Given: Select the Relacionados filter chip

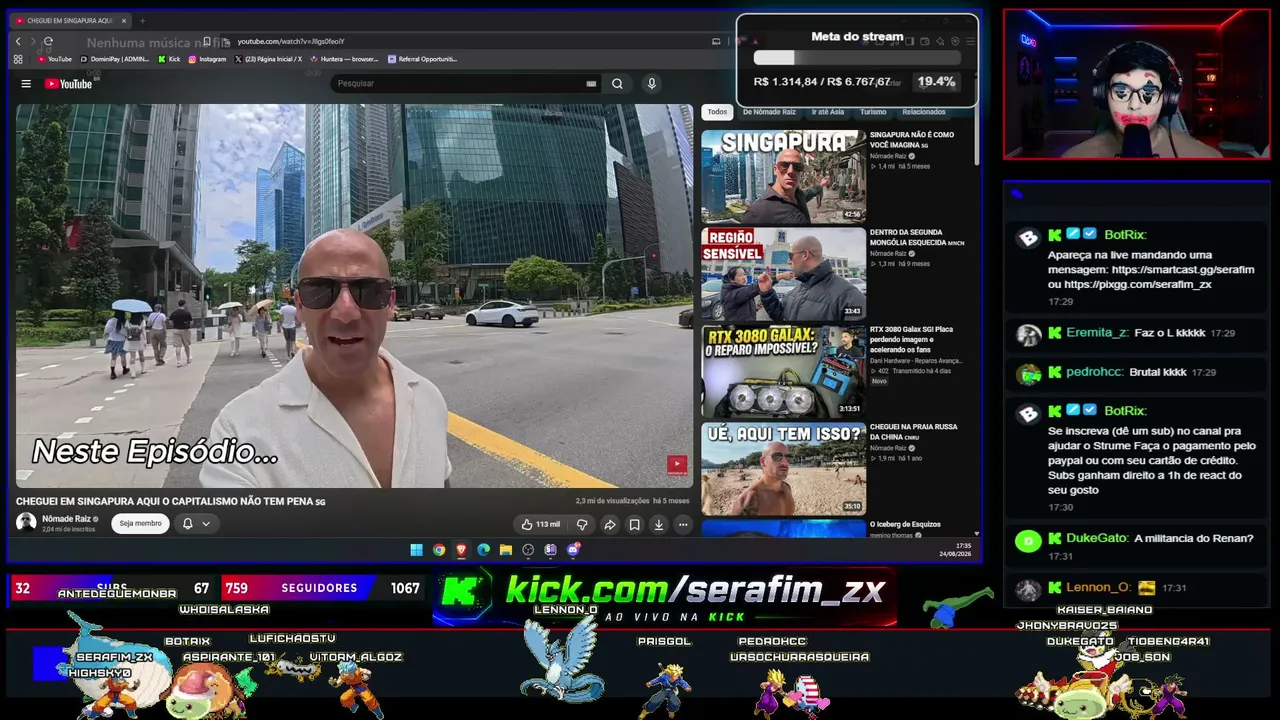Looking at the screenshot, I should tap(924, 112).
